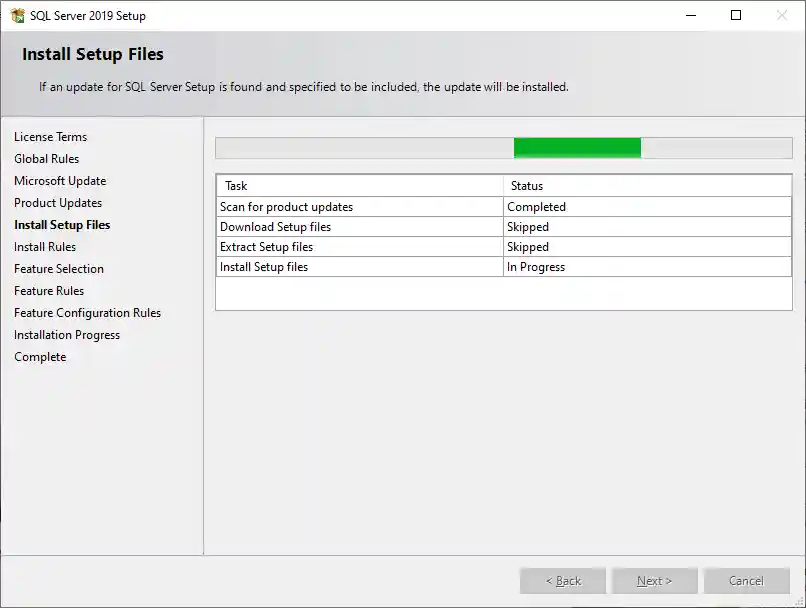The height and width of the screenshot is (608, 806).
Task: Select Global Rules step
Action: tap(46, 158)
